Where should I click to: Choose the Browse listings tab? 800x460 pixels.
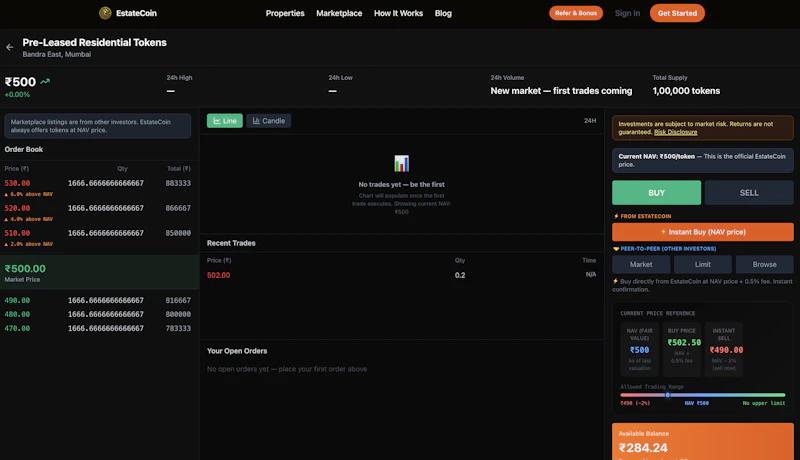(x=764, y=264)
